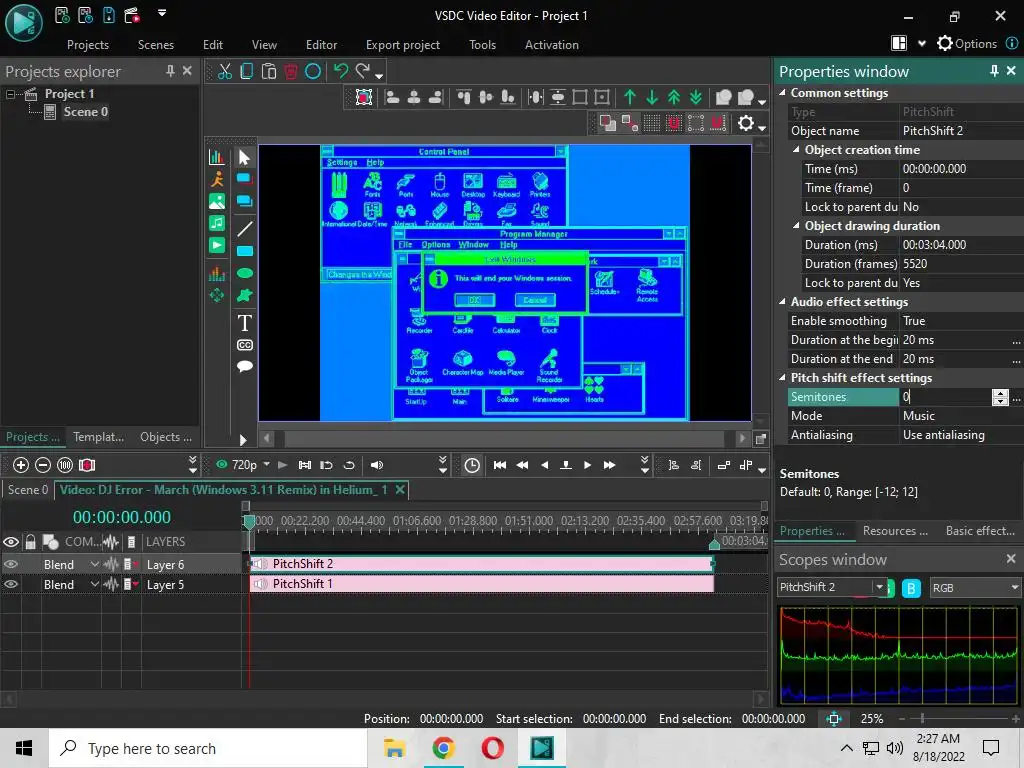Jump to the start of the timeline

[500, 465]
